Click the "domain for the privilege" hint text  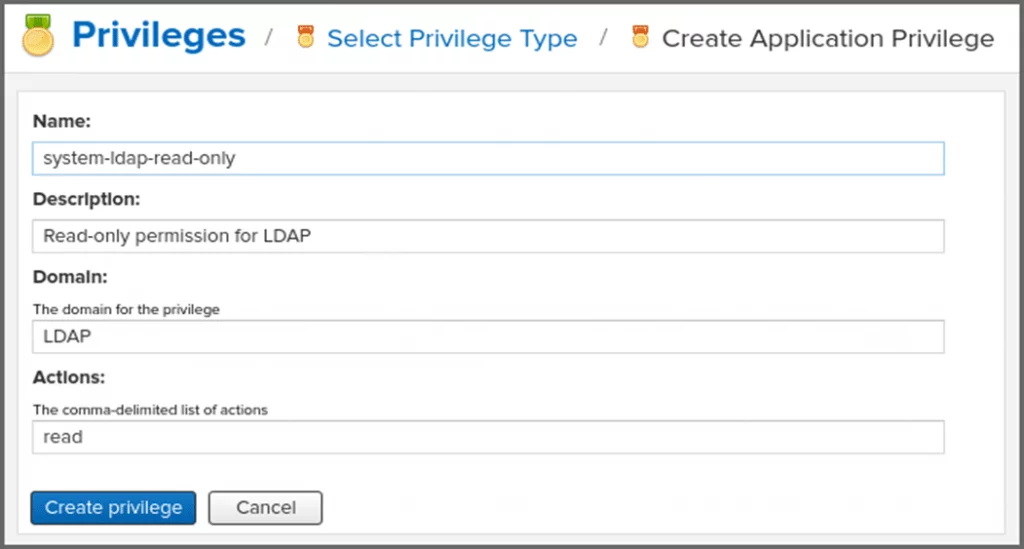[126, 309]
